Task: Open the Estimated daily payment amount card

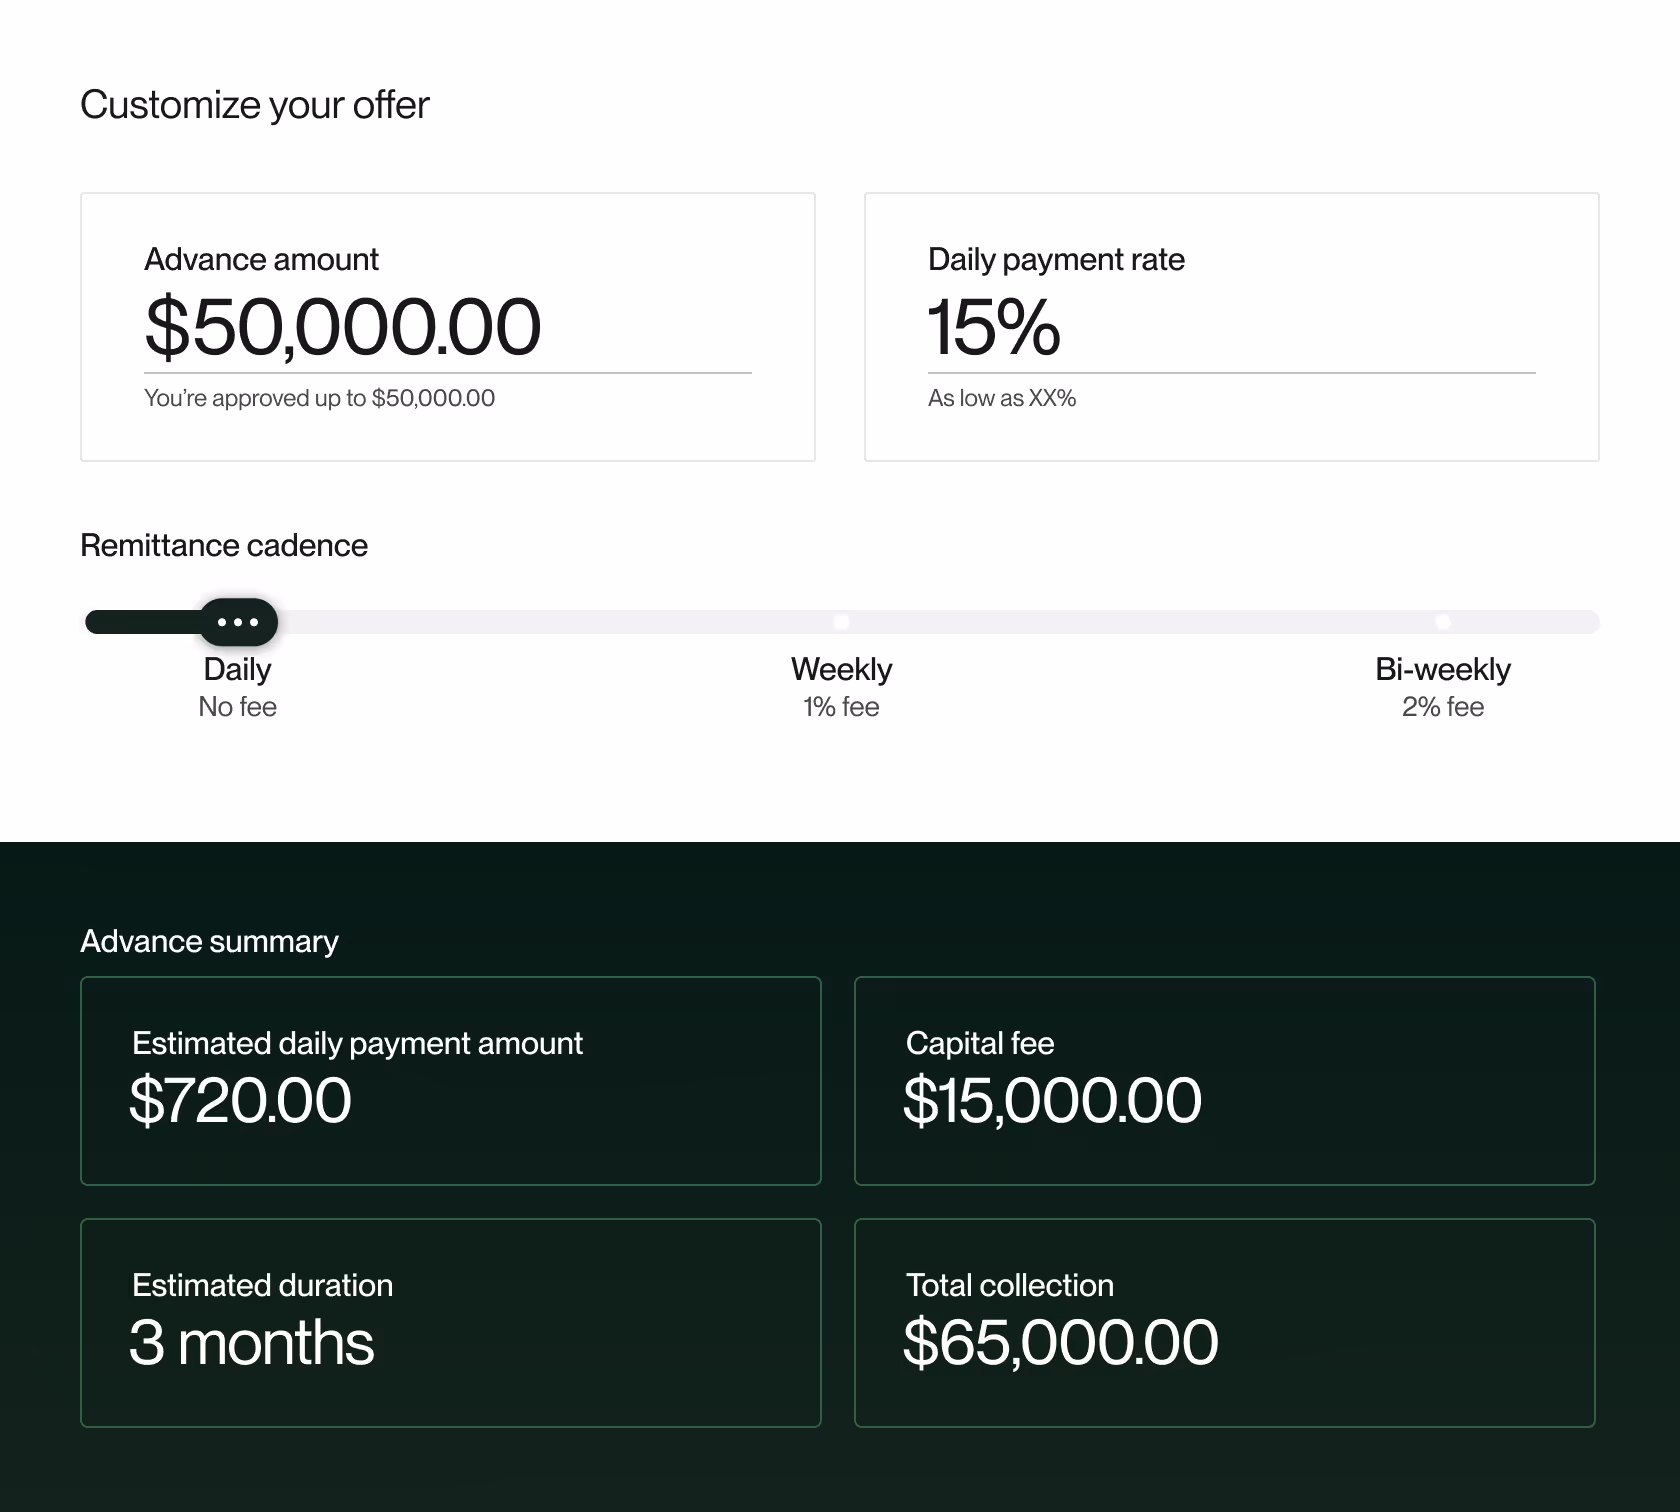Action: (450, 1081)
